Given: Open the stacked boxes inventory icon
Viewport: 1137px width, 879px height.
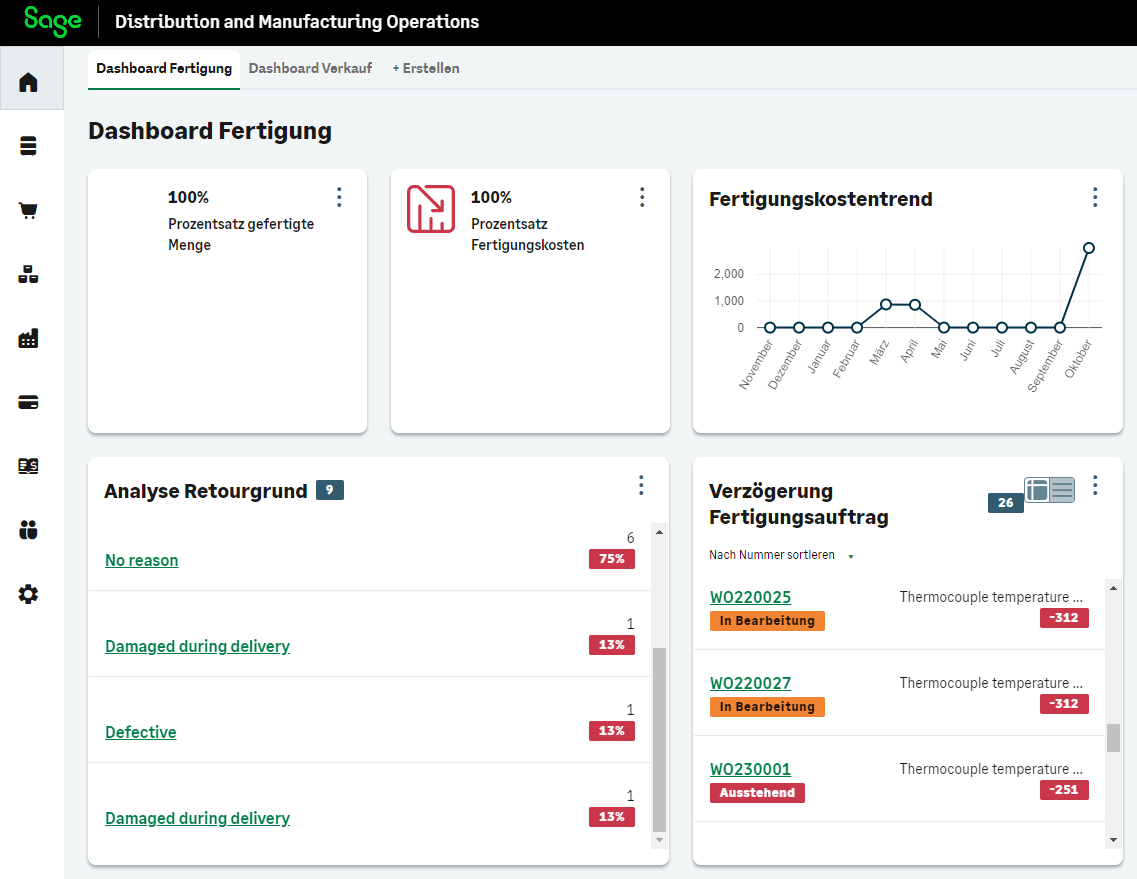Looking at the screenshot, I should coord(28,275).
